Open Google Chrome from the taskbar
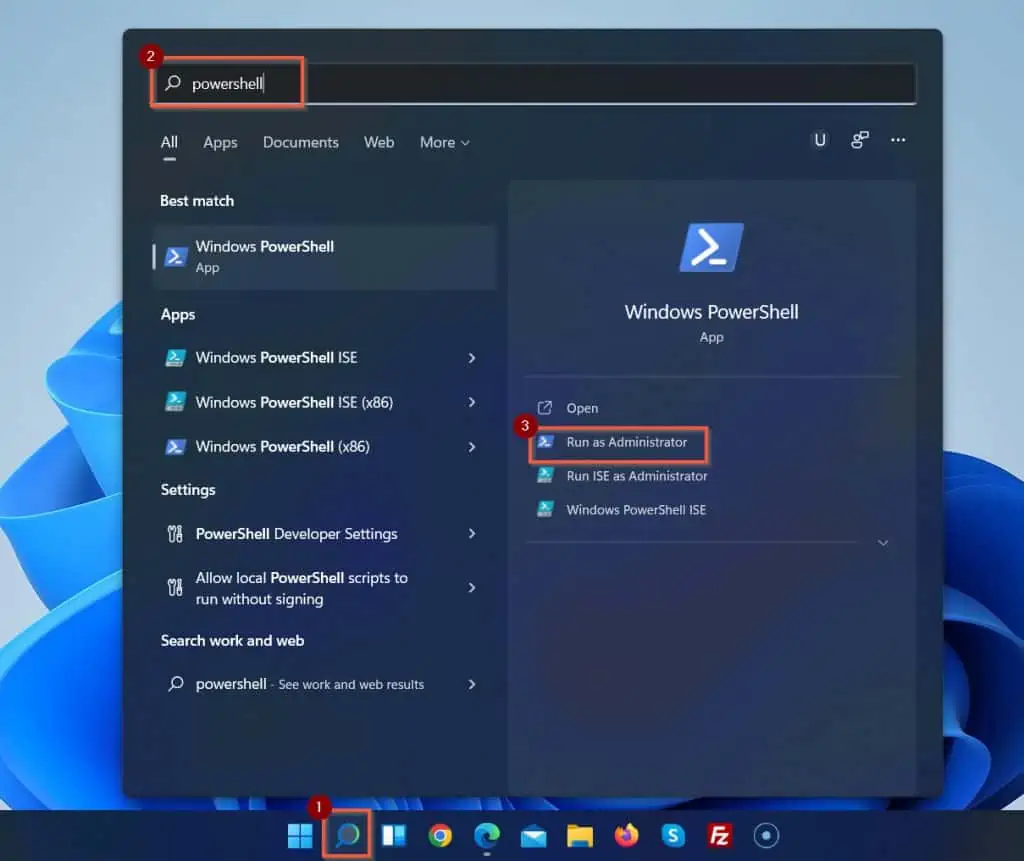 (x=440, y=835)
